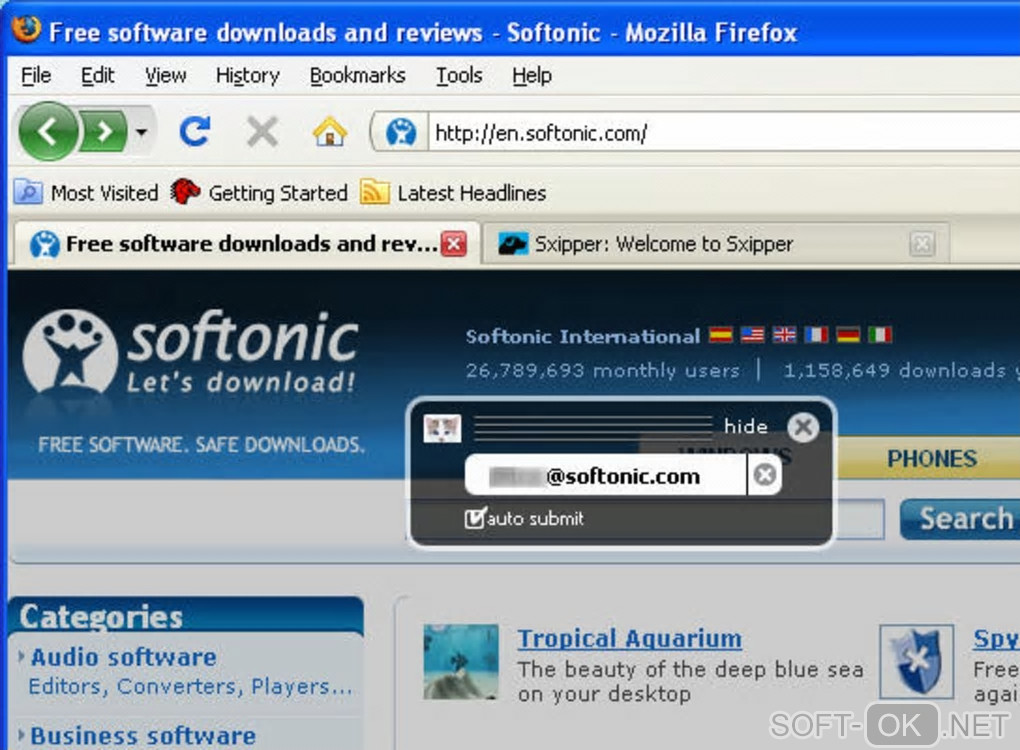This screenshot has width=1020, height=750.
Task: Click the Stop loading X icon
Action: 262,132
